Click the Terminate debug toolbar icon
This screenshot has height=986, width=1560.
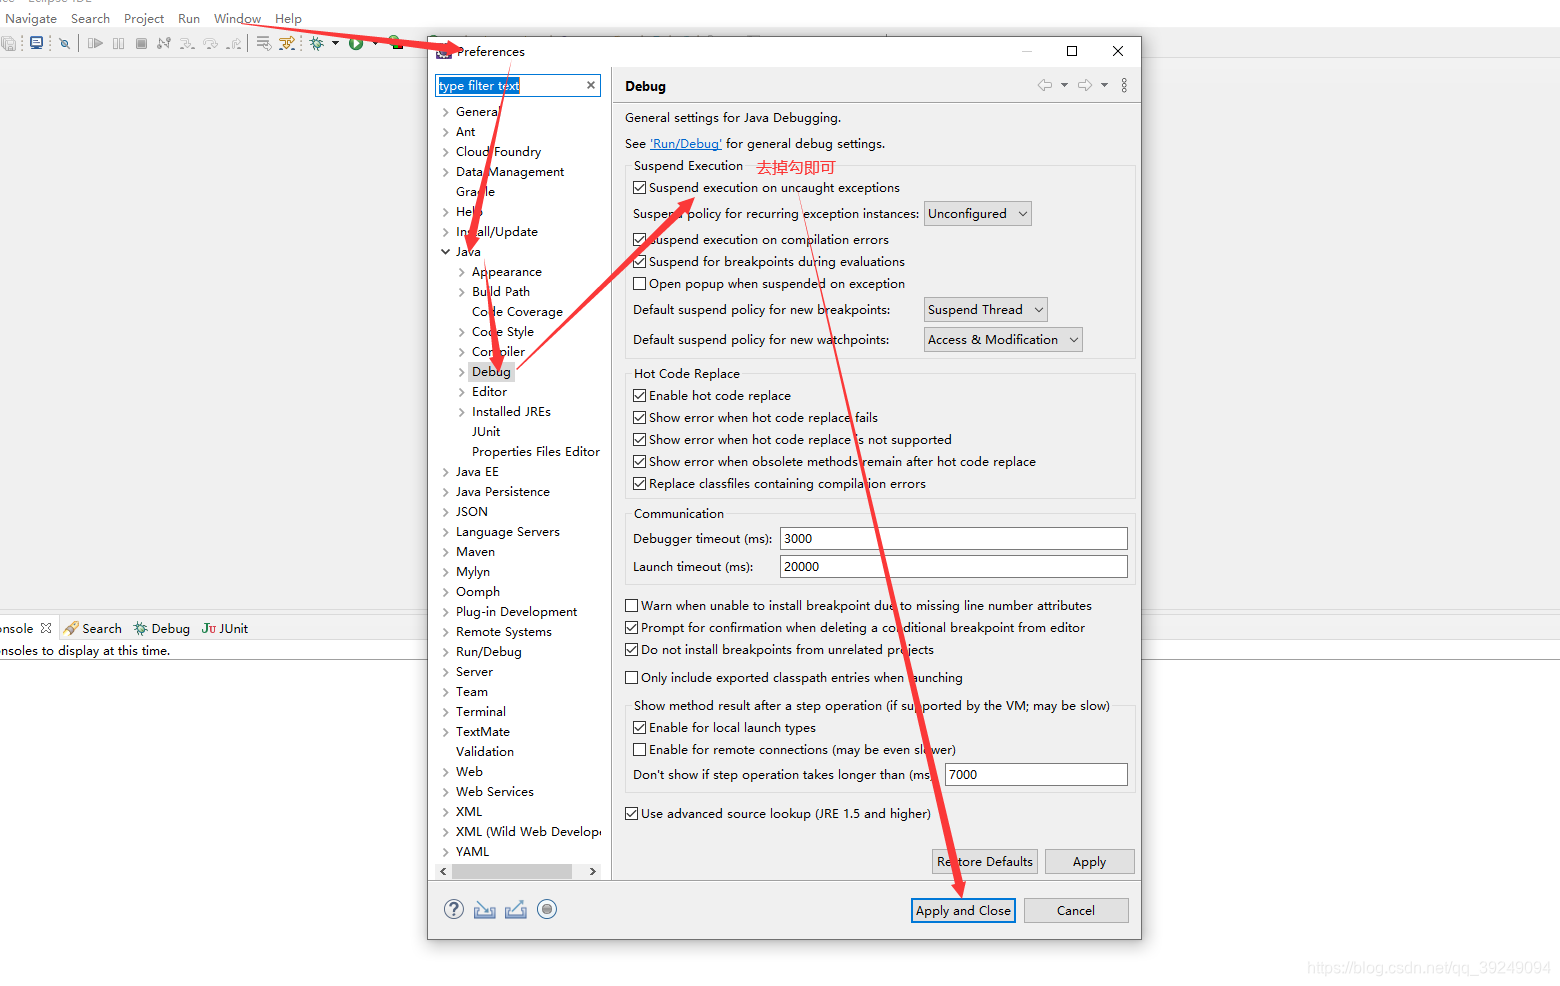pyautogui.click(x=141, y=43)
